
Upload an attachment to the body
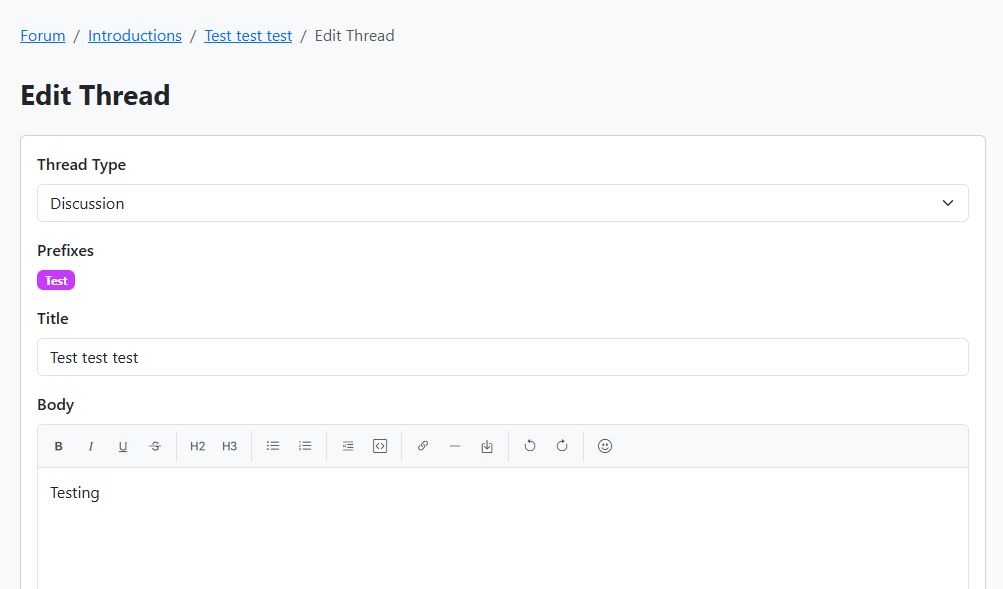pos(487,445)
